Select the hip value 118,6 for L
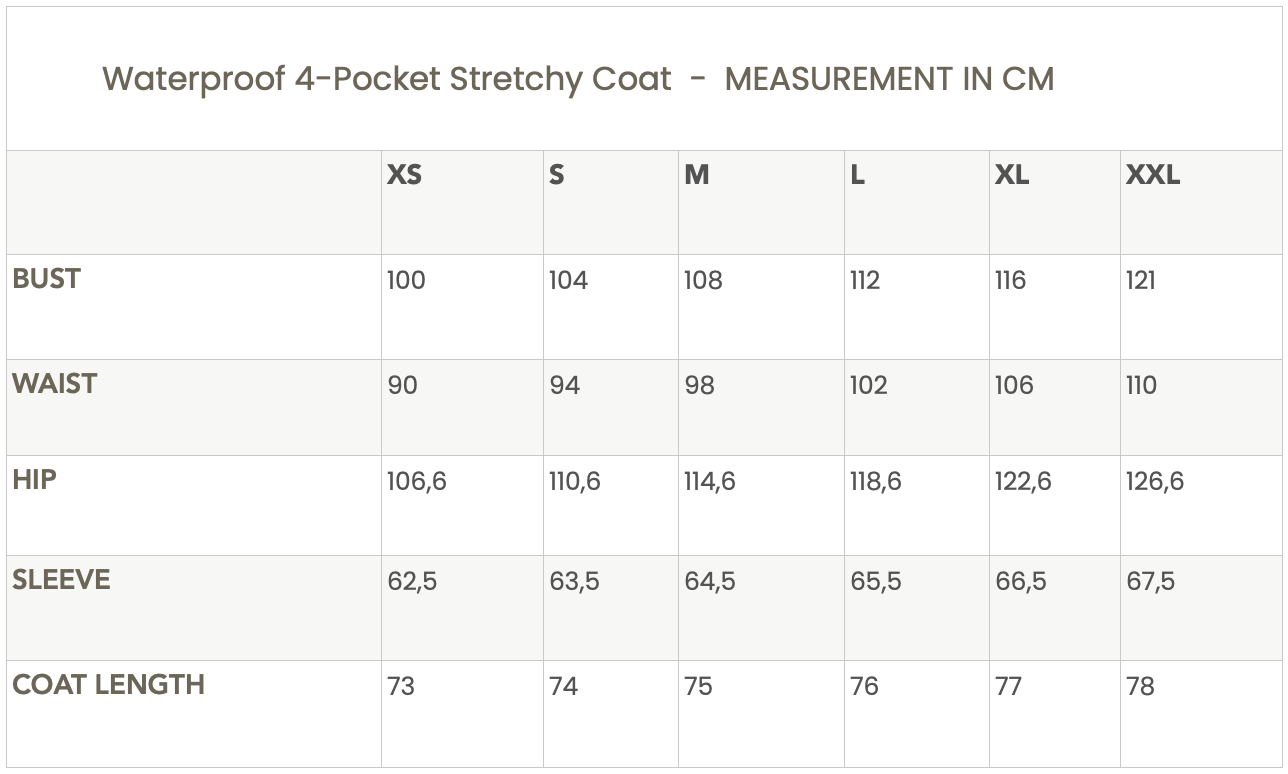The height and width of the screenshot is (774, 1288). (x=875, y=482)
